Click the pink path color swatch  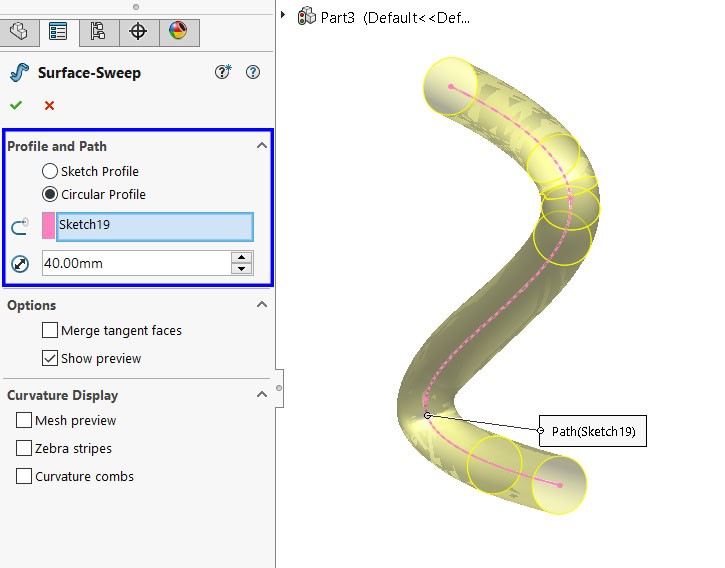[x=49, y=226]
